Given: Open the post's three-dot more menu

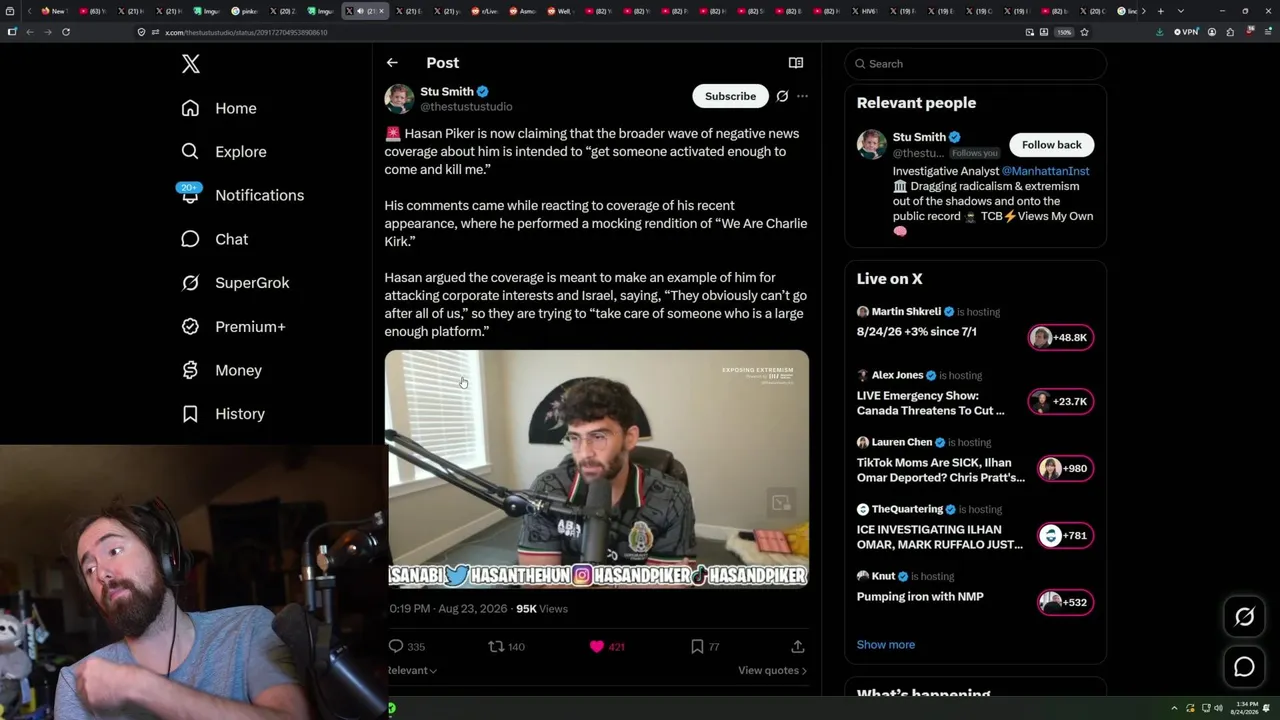Looking at the screenshot, I should tap(802, 96).
